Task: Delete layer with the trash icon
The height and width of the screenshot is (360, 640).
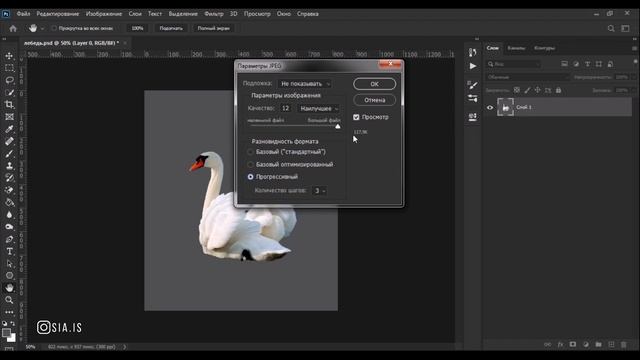Action: pos(624,344)
